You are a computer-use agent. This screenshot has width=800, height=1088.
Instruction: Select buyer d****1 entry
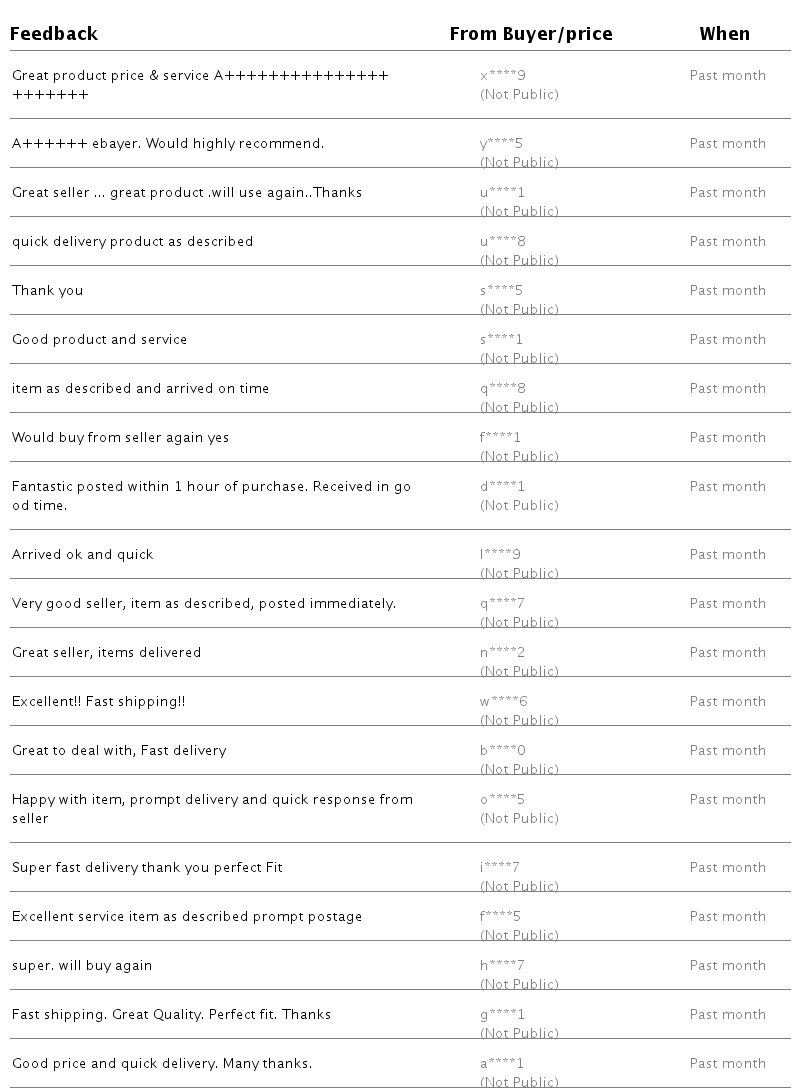[x=502, y=486]
